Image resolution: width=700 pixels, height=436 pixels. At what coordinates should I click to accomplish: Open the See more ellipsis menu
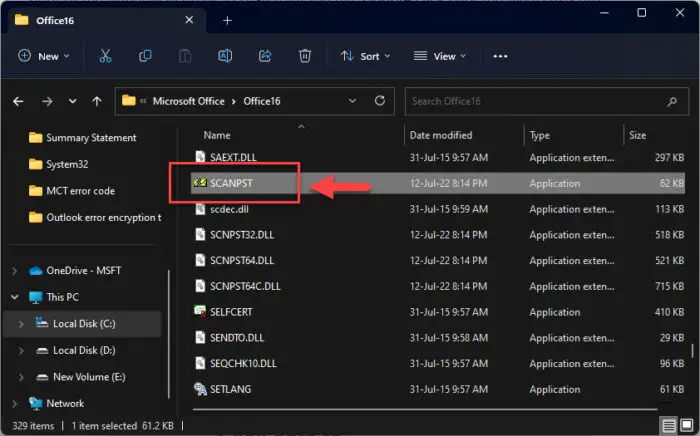pos(500,56)
